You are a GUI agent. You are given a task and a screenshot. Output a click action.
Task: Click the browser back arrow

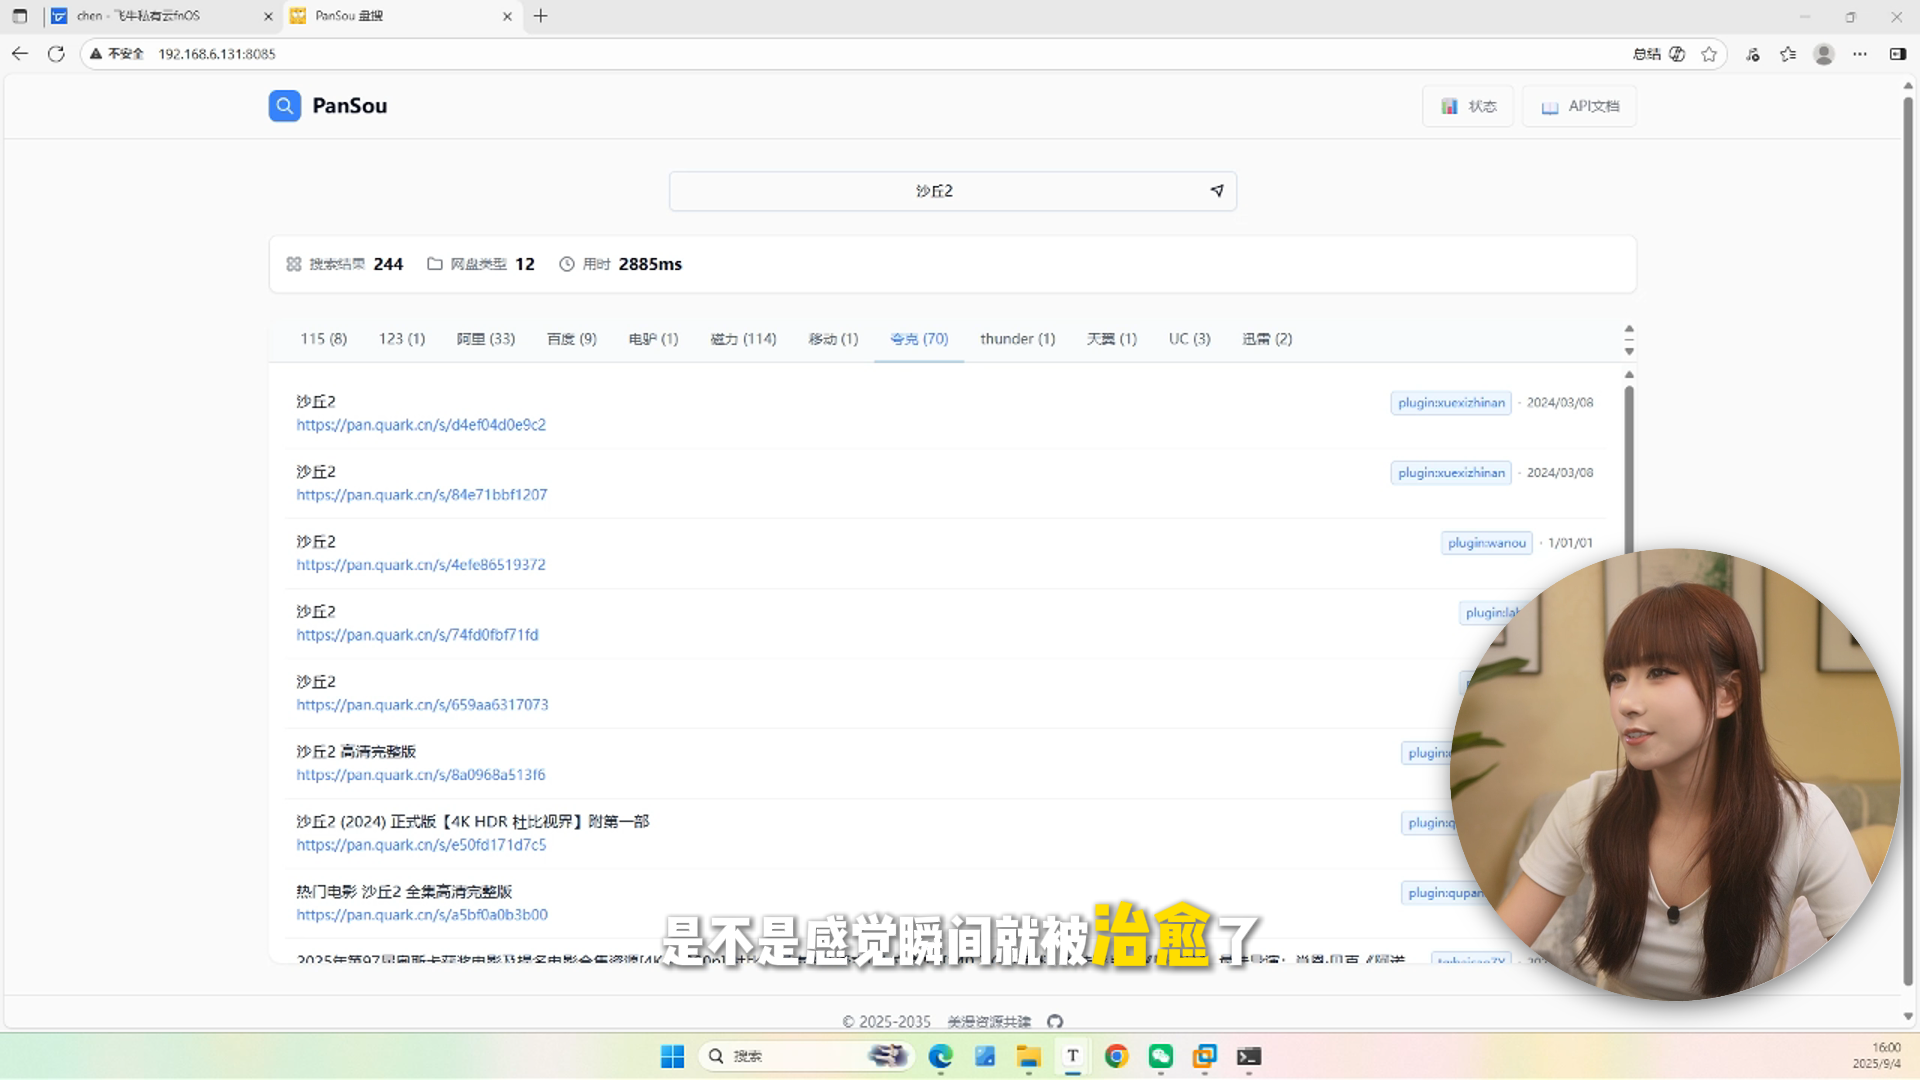(x=20, y=54)
